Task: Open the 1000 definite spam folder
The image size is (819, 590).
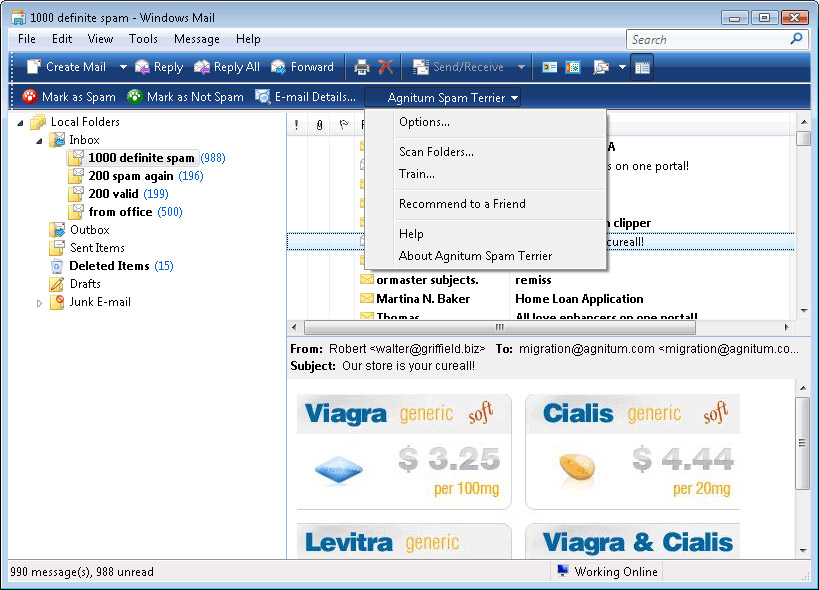Action: tap(141, 158)
